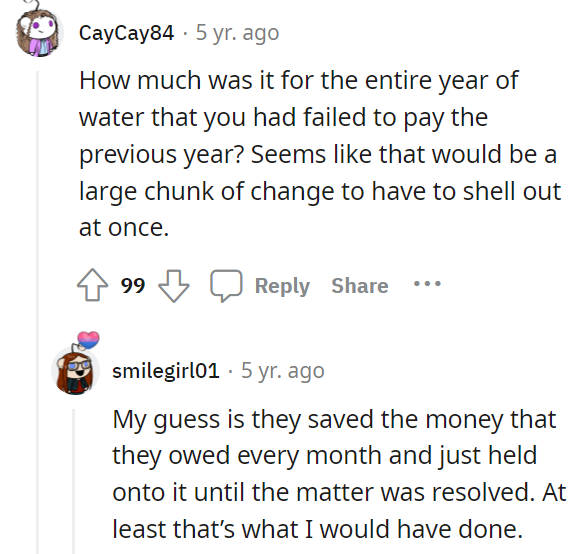The height and width of the screenshot is (554, 581).
Task: Click smilegirl01's reply line starting "My guess"
Action: click(334, 419)
